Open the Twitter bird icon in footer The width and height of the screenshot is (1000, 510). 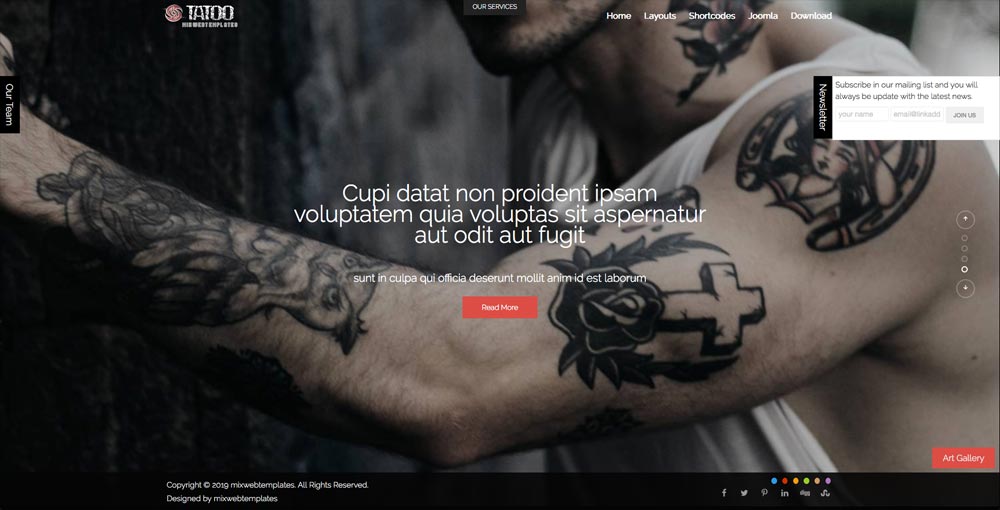point(744,493)
